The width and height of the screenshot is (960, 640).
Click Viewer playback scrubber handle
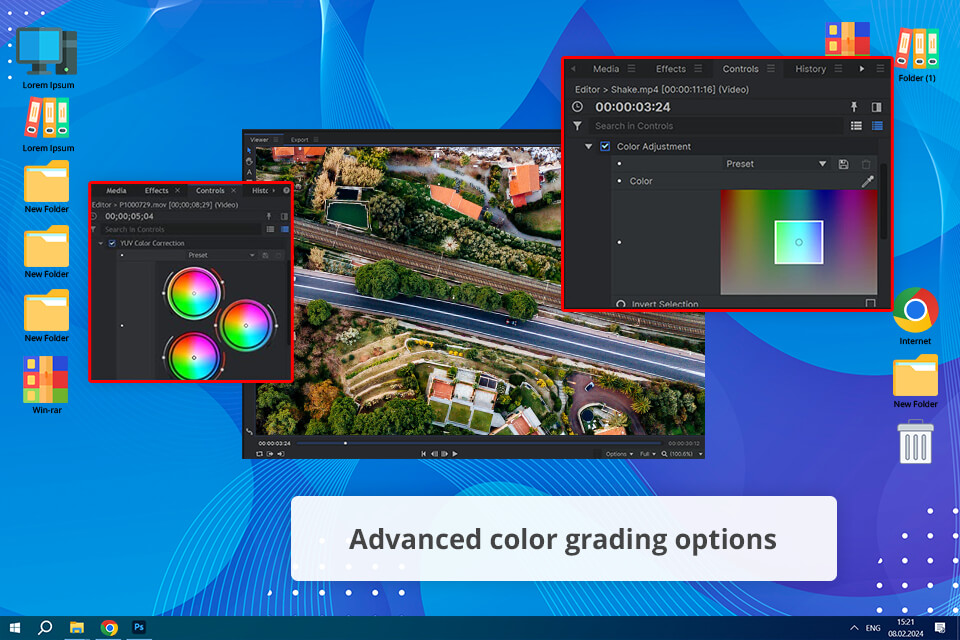click(345, 443)
